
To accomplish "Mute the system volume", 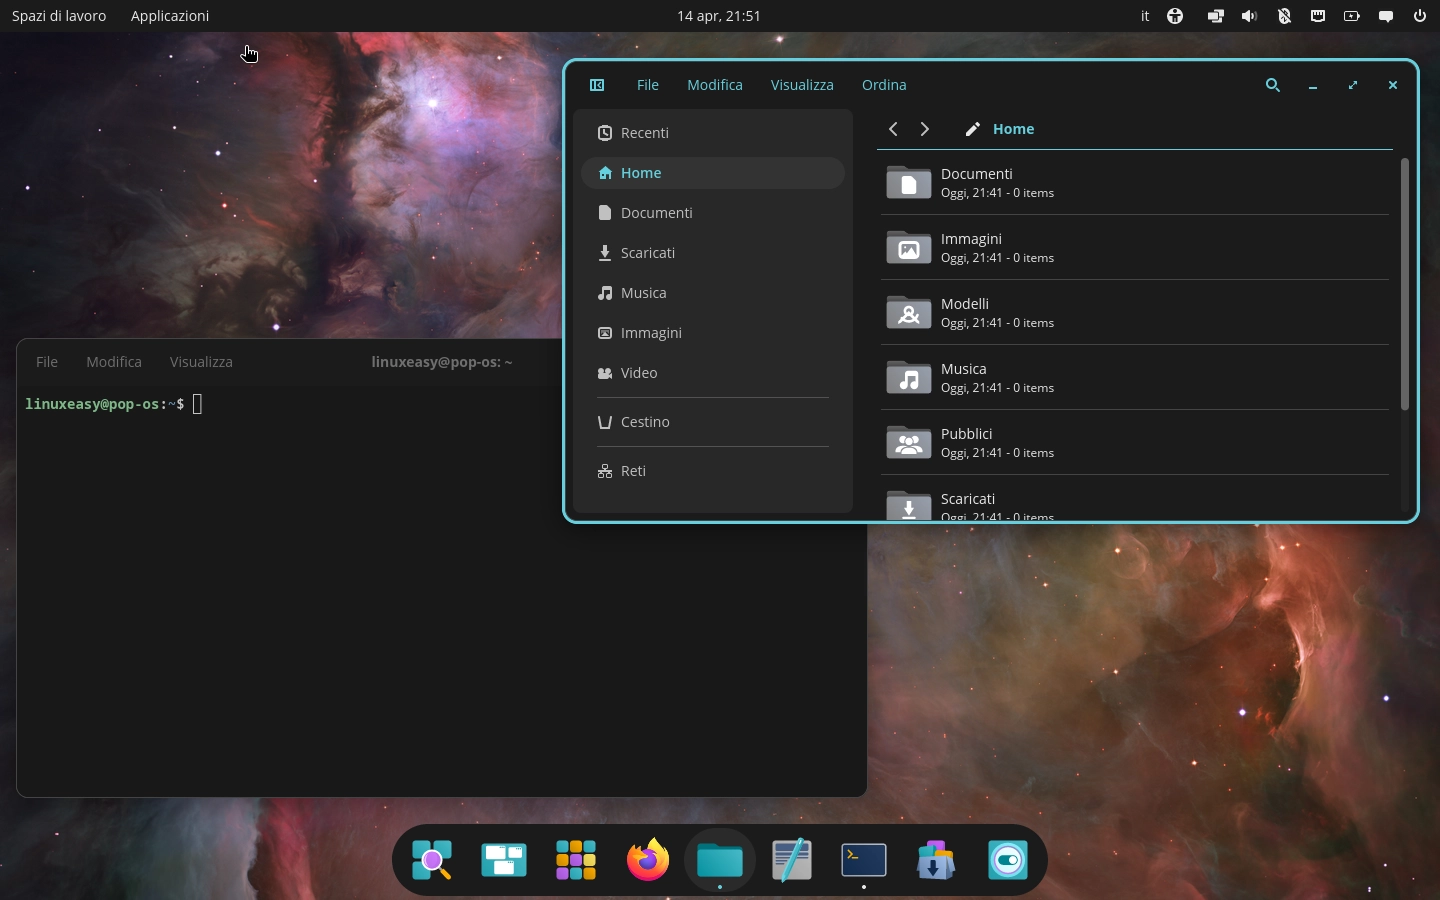I will [x=1249, y=16].
